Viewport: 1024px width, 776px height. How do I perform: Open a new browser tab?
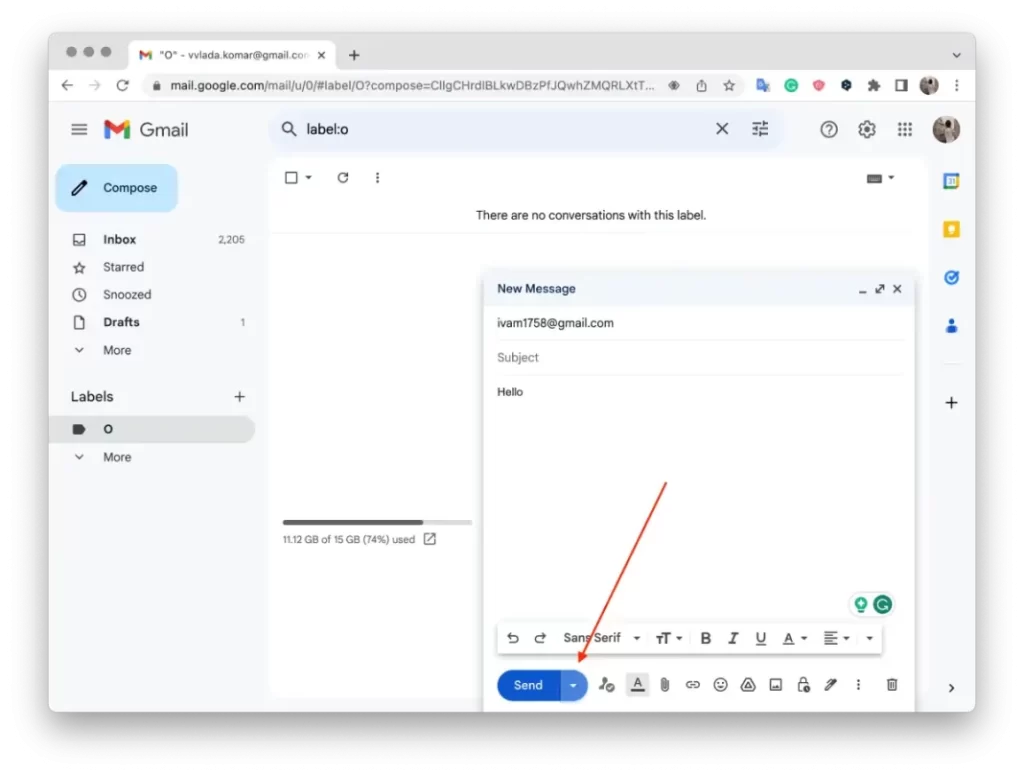[354, 56]
